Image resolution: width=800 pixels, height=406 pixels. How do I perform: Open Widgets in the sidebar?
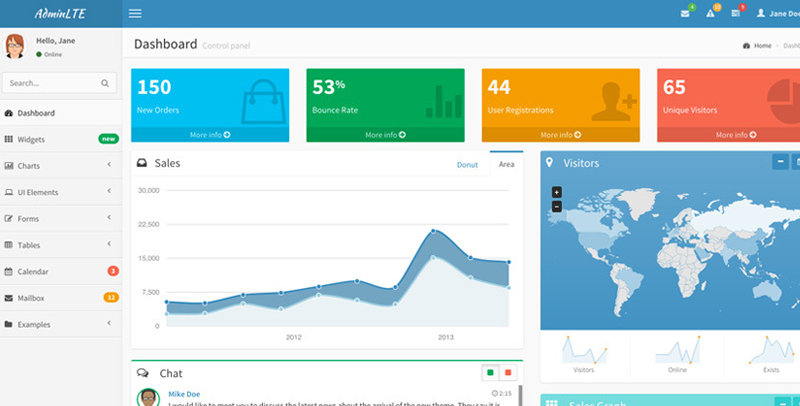[61, 139]
